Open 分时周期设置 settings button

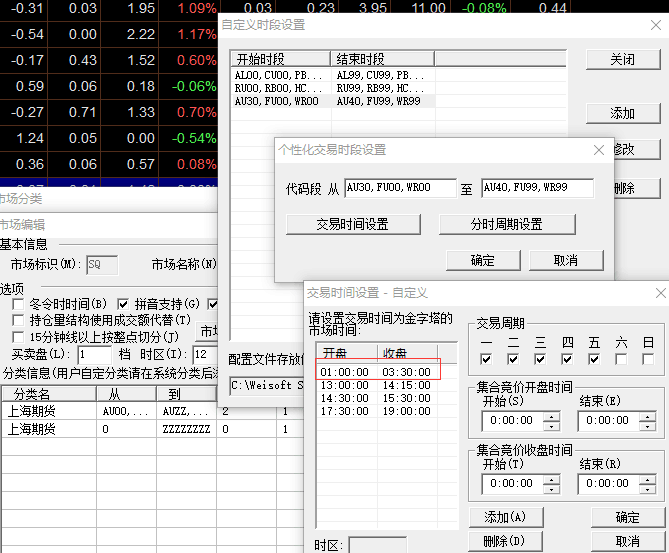[x=506, y=224]
